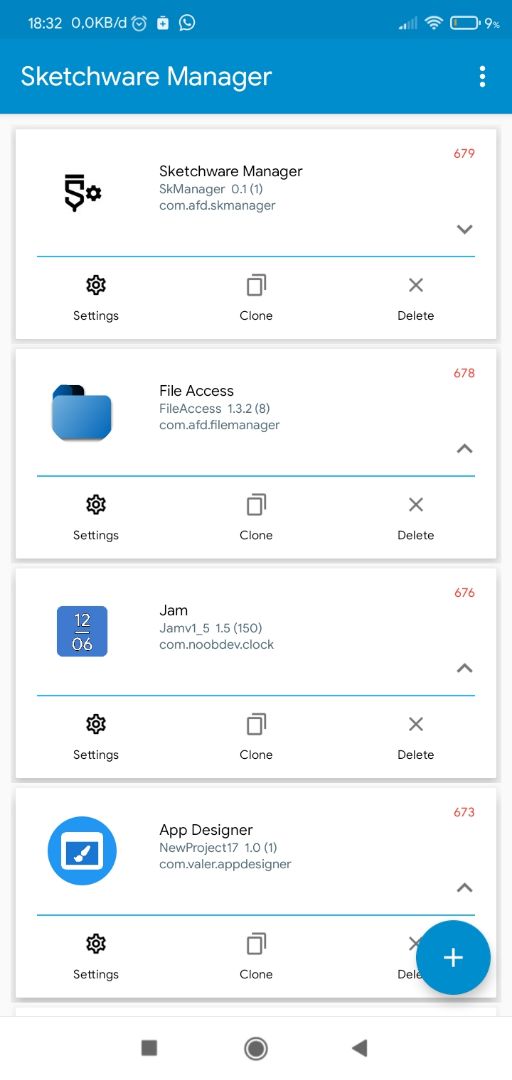The image size is (512, 1080).
Task: Open Settings for Sketchware Manager project
Action: (x=96, y=298)
